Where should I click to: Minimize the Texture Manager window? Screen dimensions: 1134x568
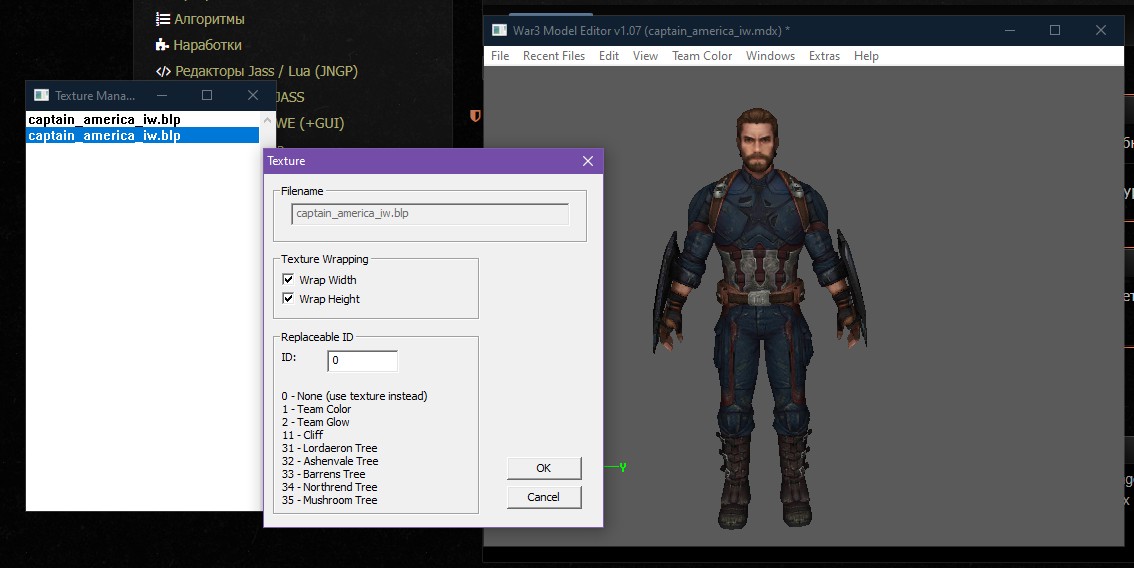click(x=162, y=95)
